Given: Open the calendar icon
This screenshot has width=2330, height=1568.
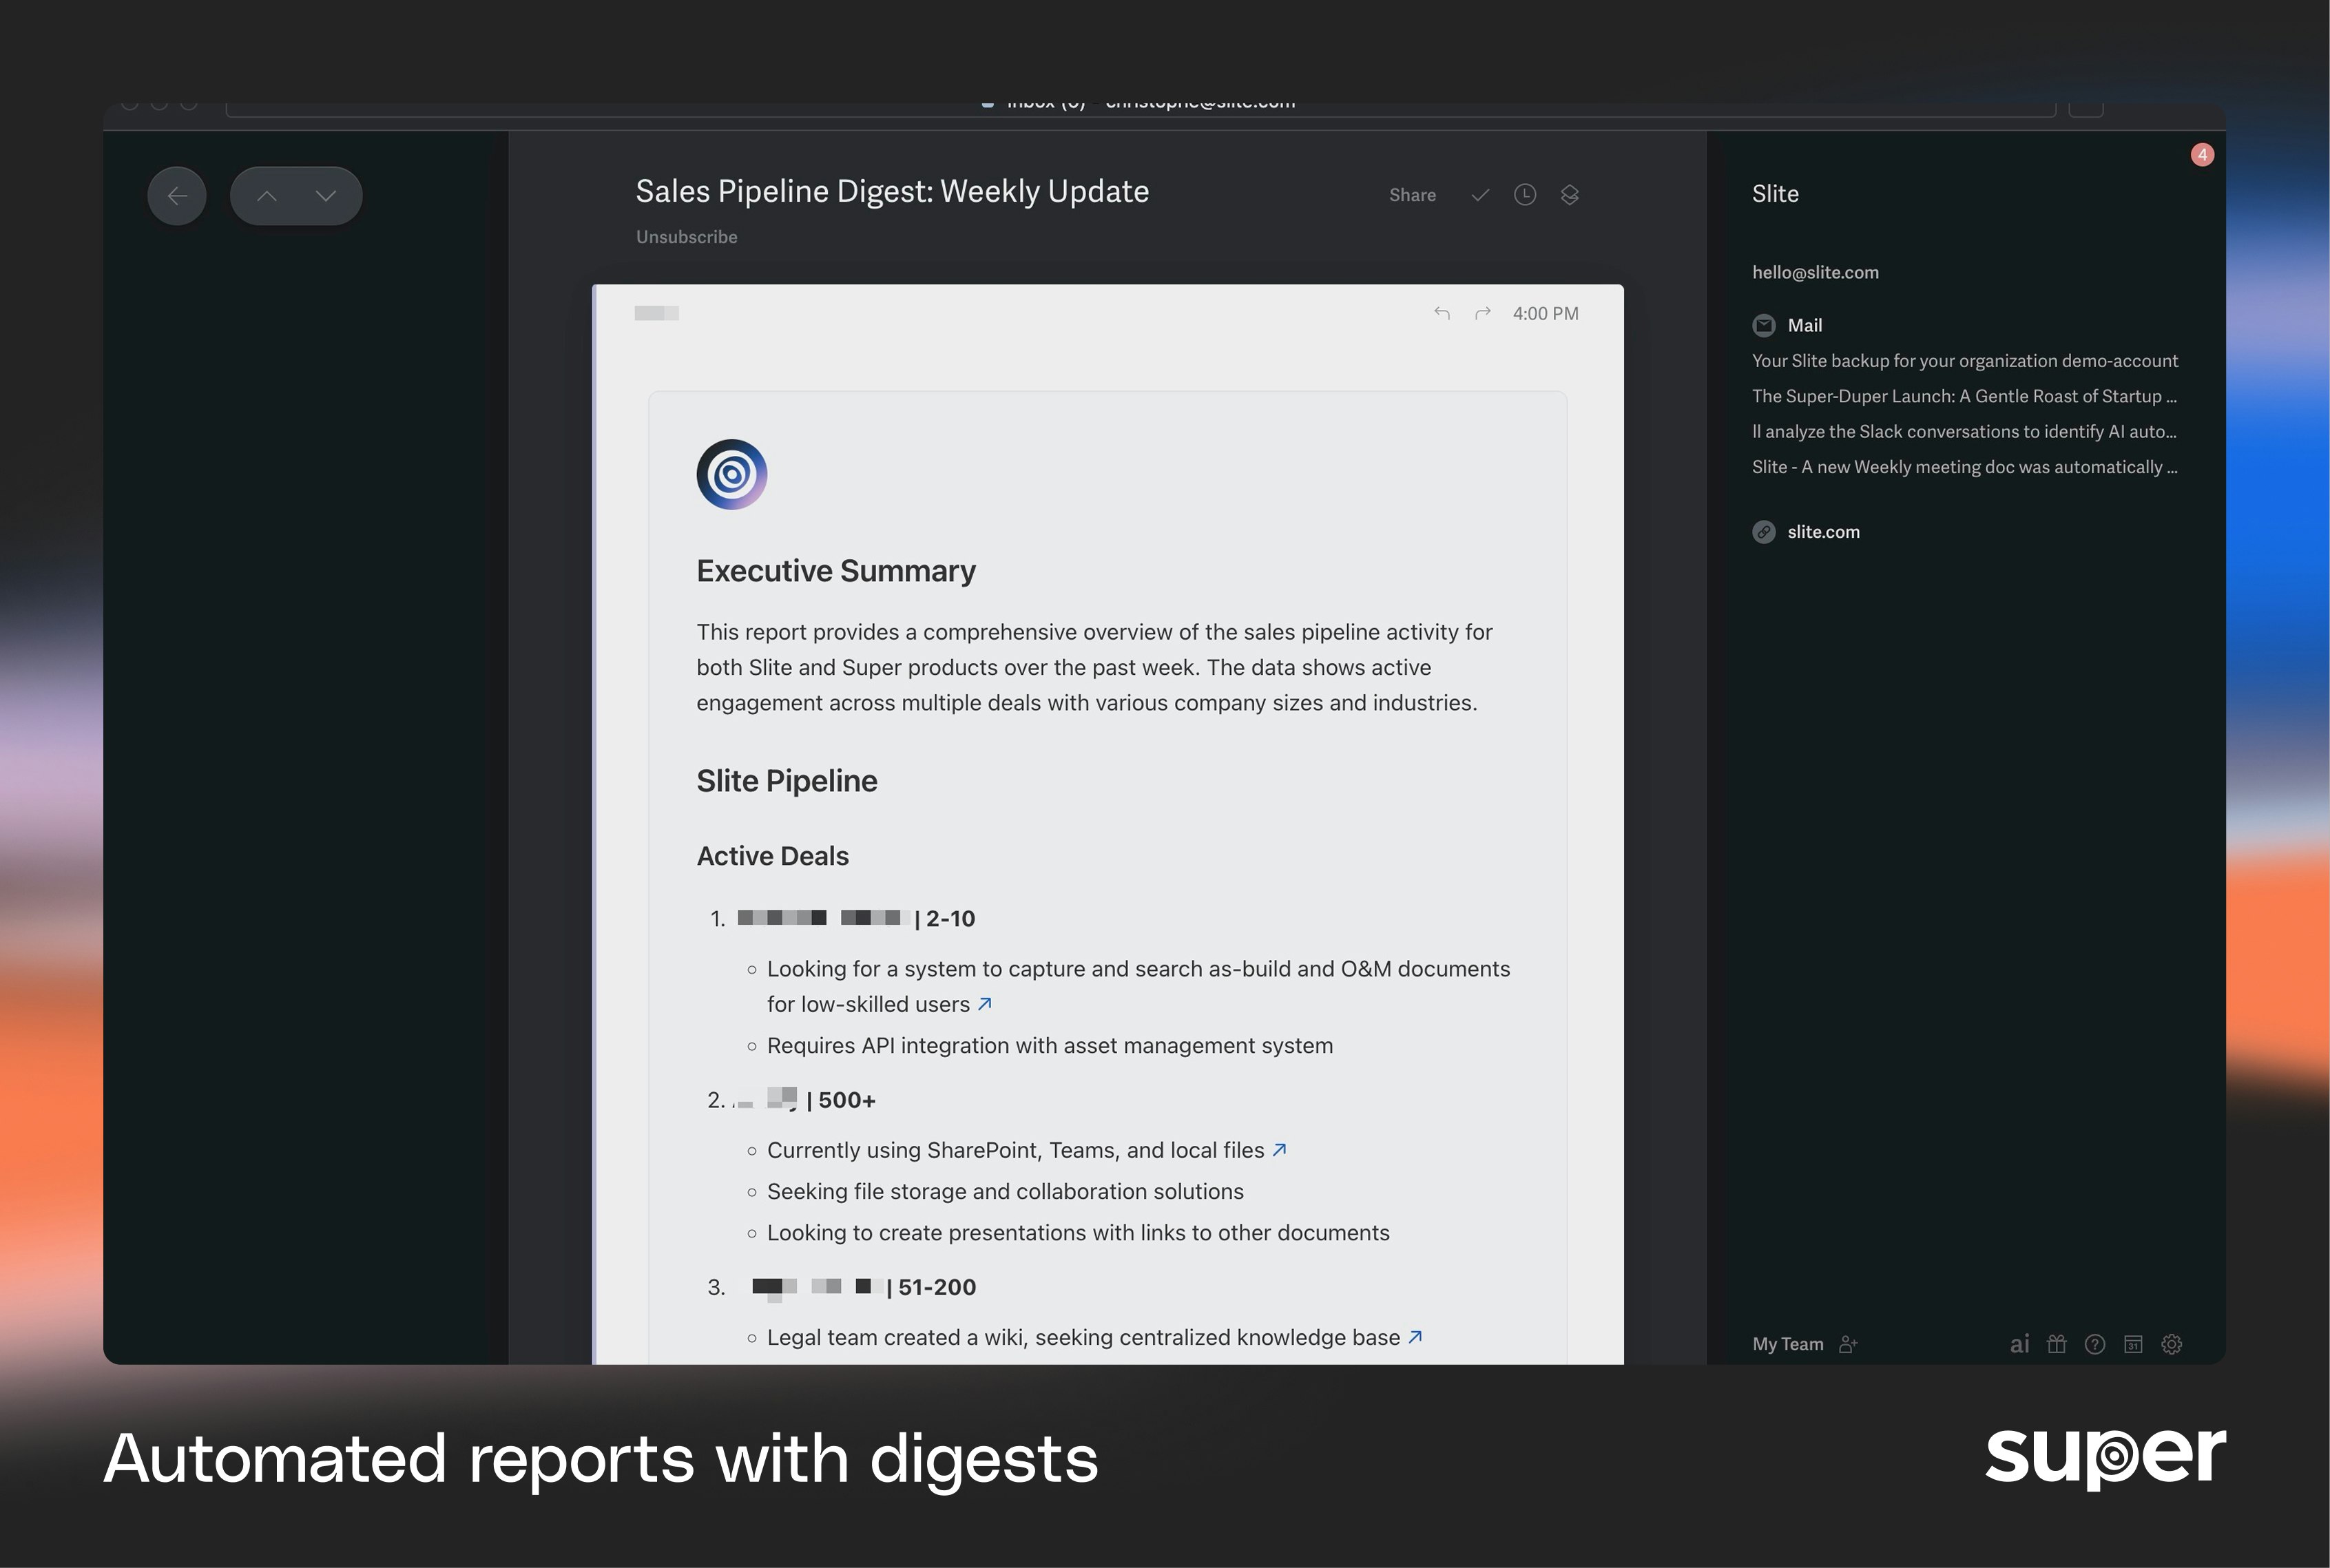Looking at the screenshot, I should [x=2133, y=1344].
